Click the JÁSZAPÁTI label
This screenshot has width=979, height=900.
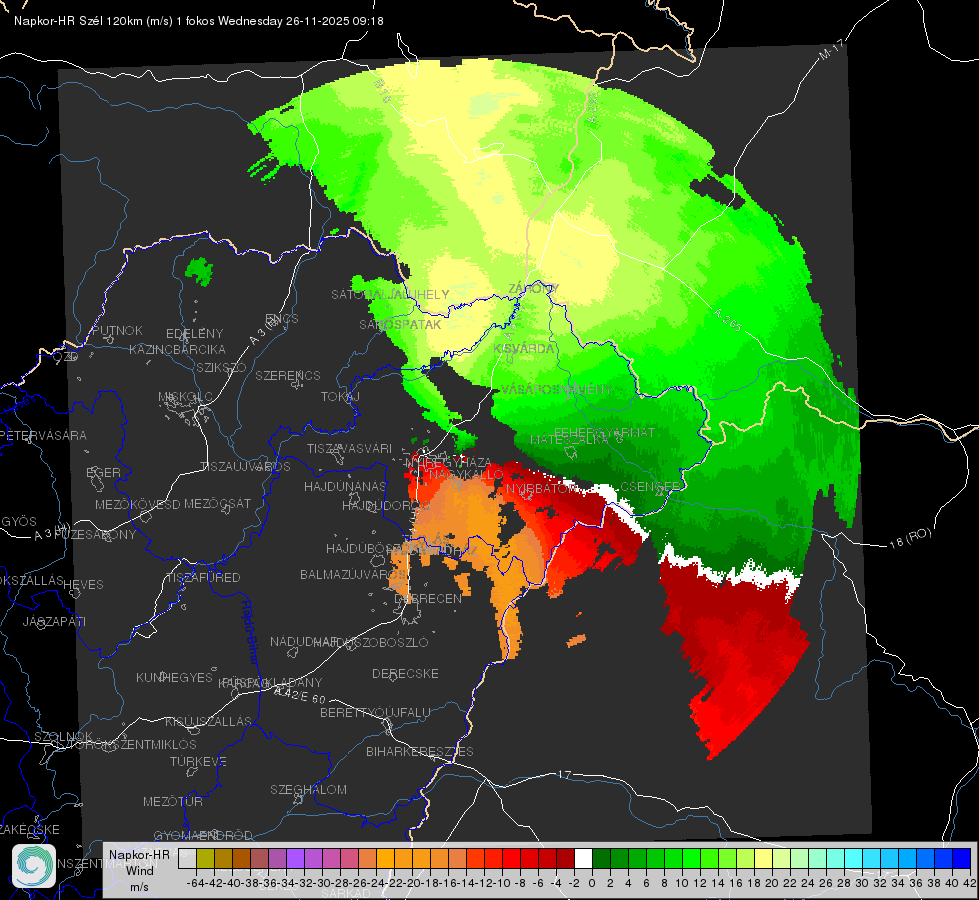tap(54, 621)
